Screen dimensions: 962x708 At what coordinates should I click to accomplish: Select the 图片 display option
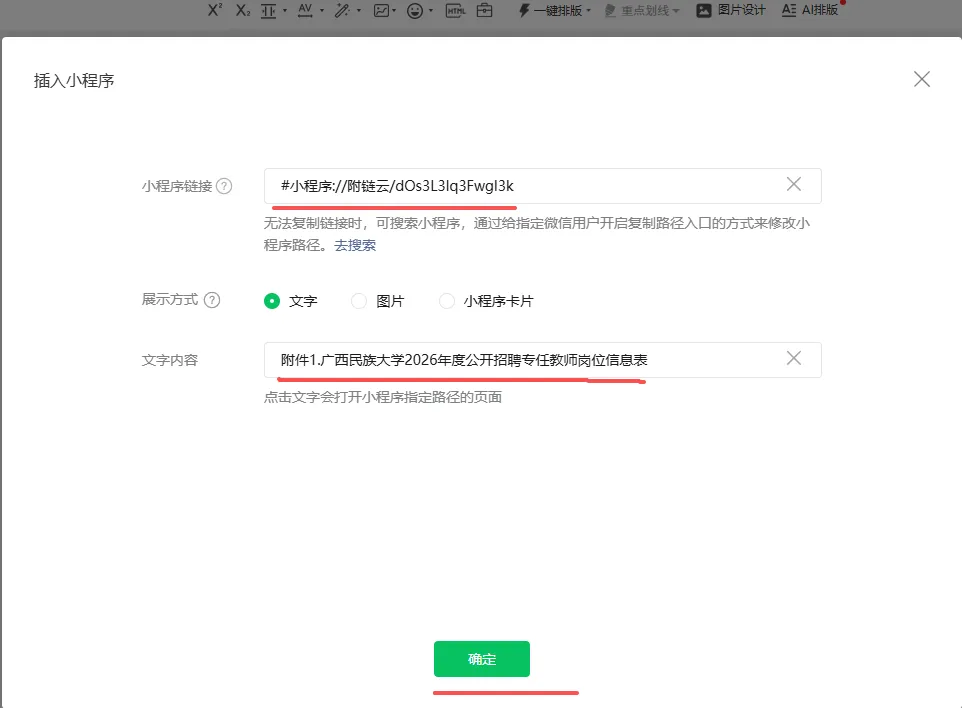click(359, 301)
